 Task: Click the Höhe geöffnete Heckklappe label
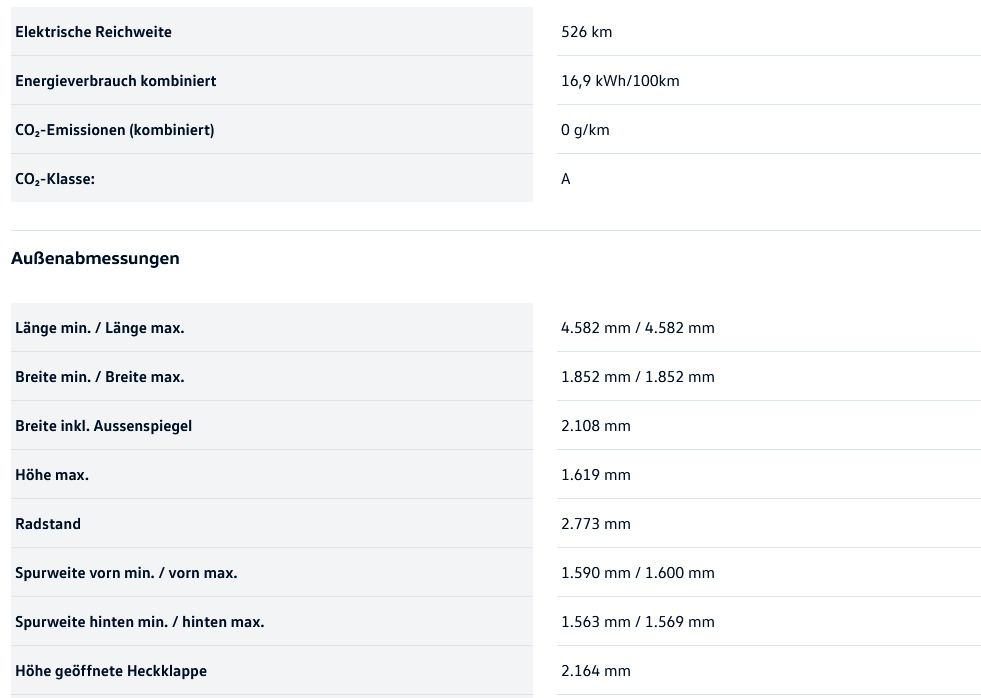(111, 671)
